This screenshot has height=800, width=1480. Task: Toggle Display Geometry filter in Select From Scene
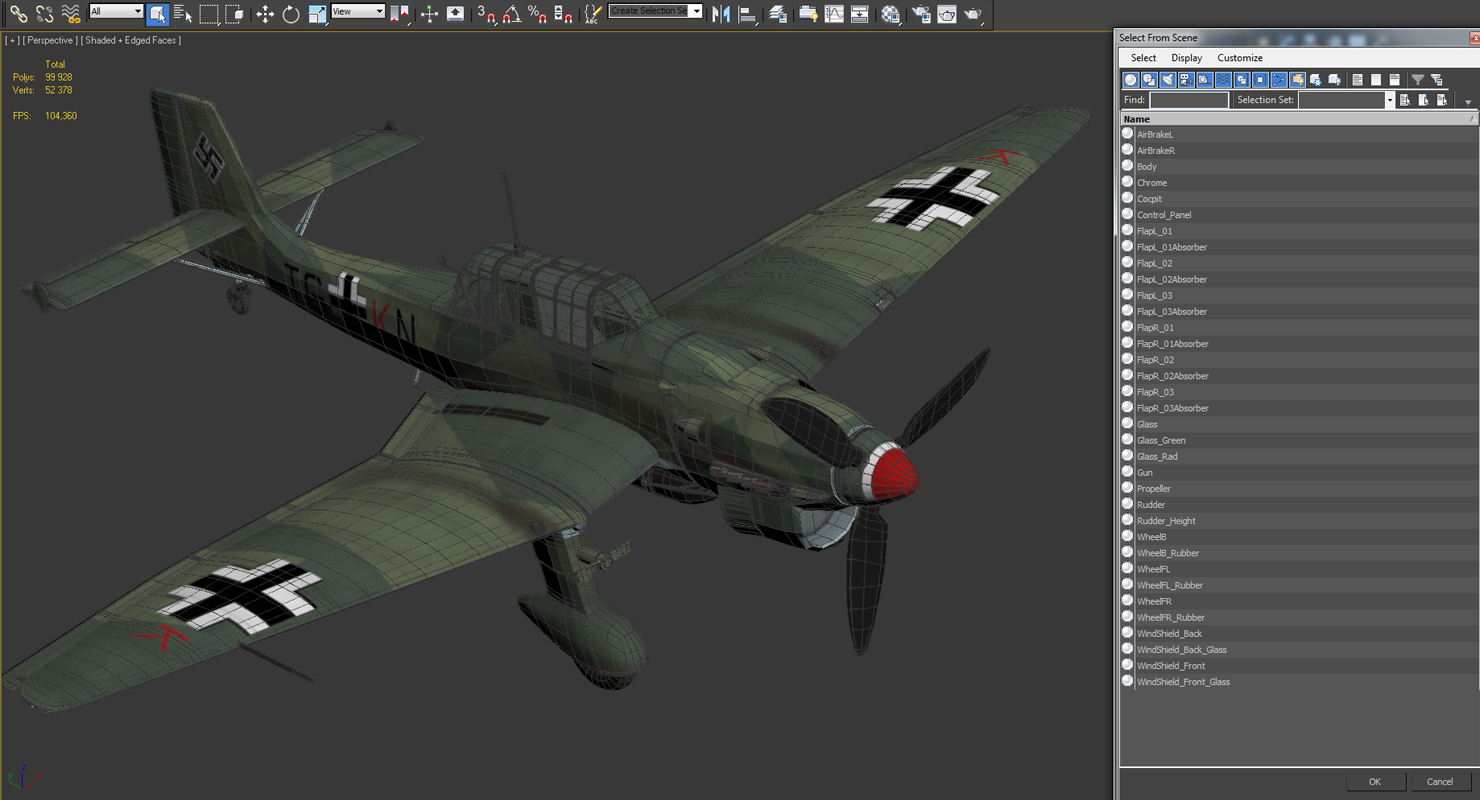point(1131,80)
